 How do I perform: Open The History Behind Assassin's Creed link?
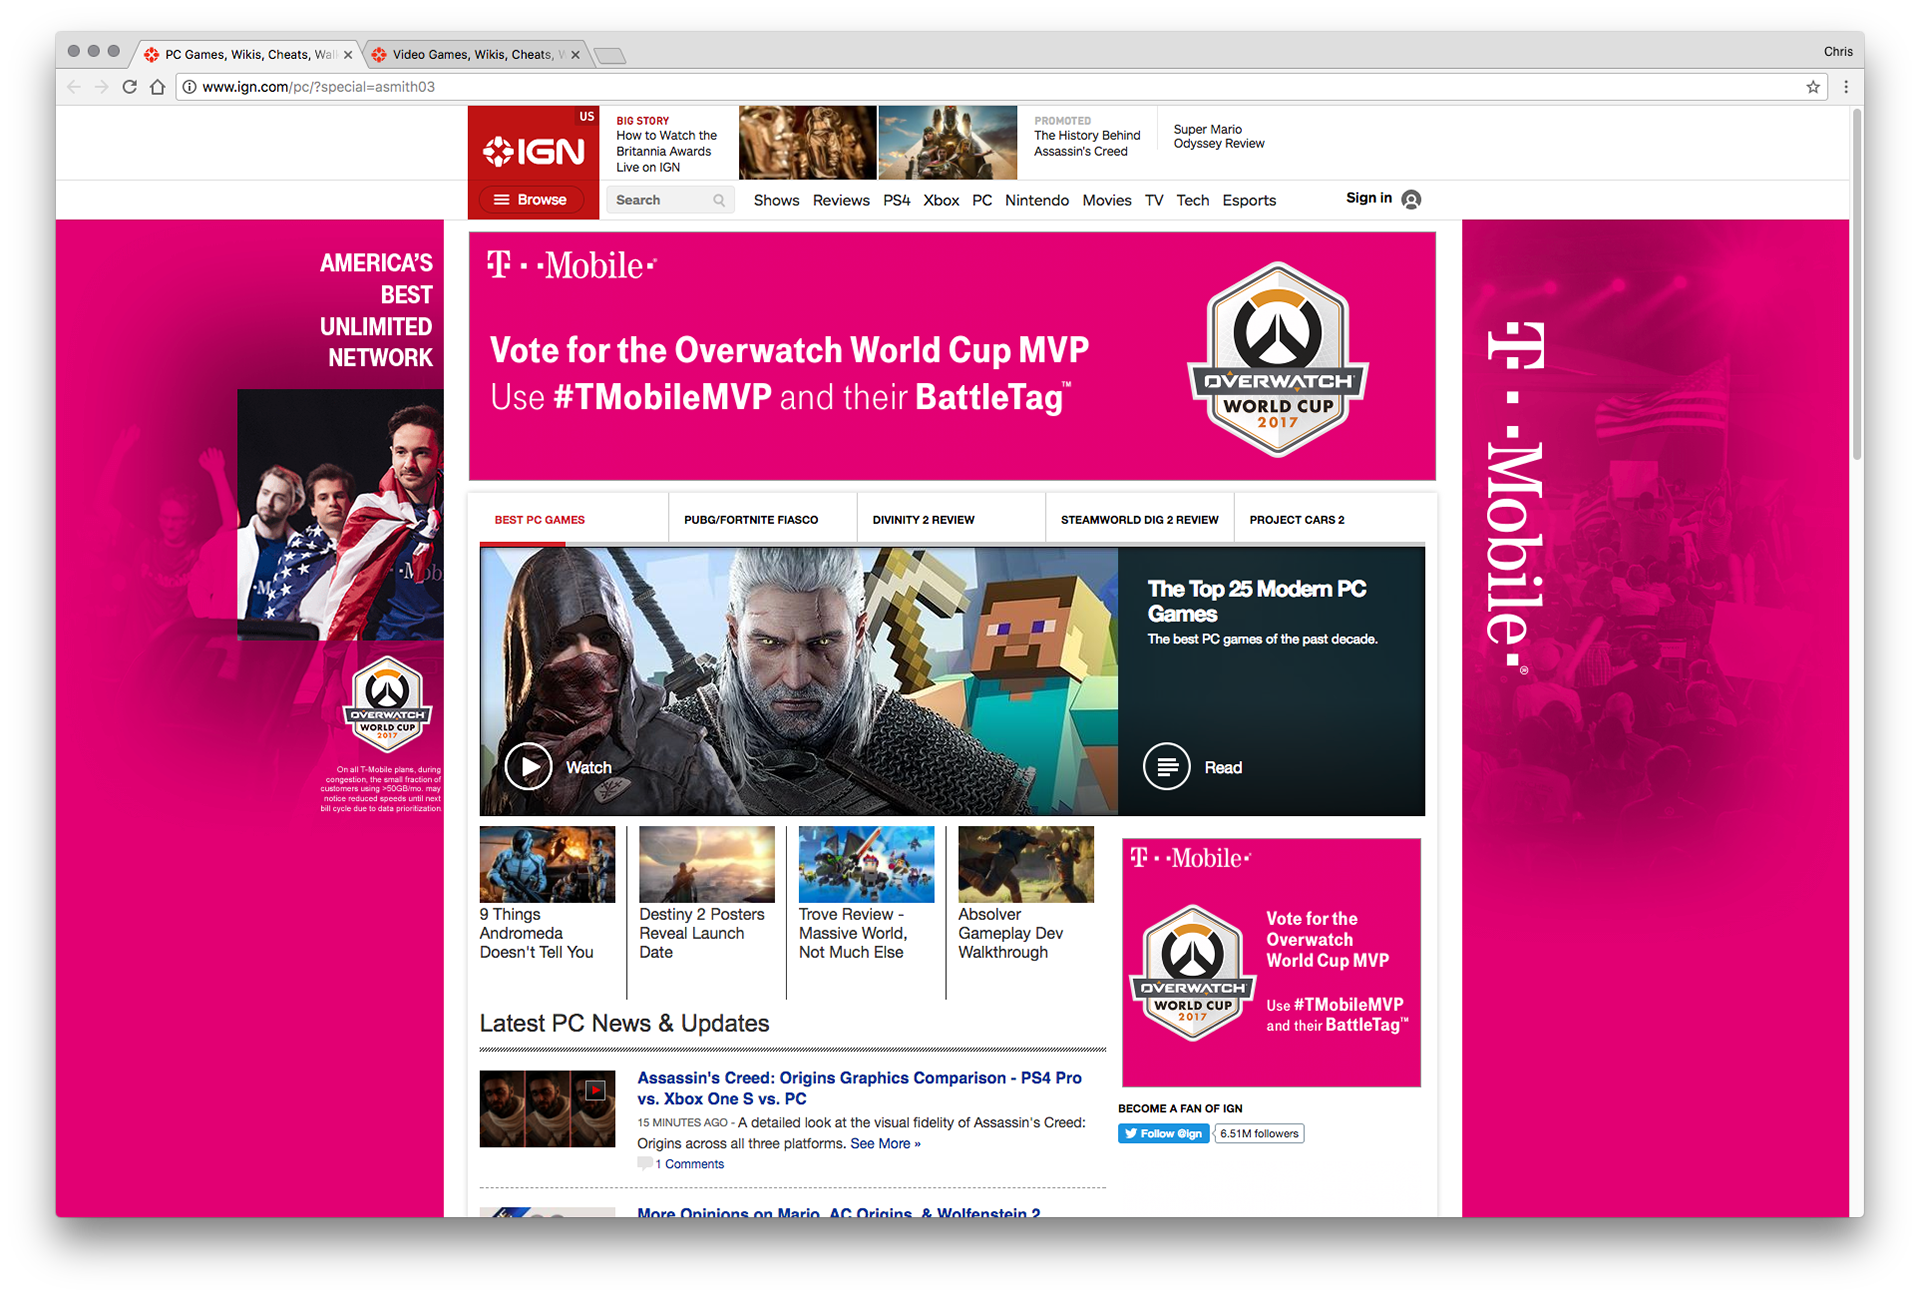tap(1087, 143)
